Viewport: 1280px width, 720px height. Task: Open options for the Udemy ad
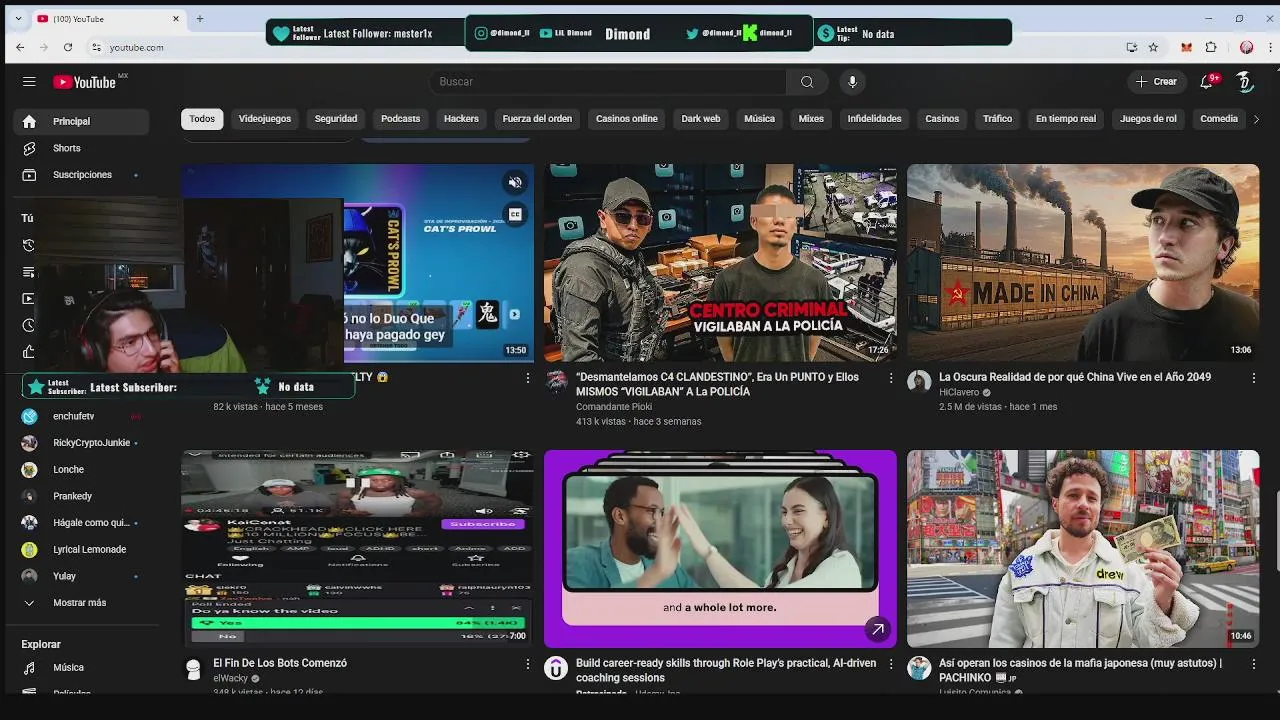coord(891,664)
